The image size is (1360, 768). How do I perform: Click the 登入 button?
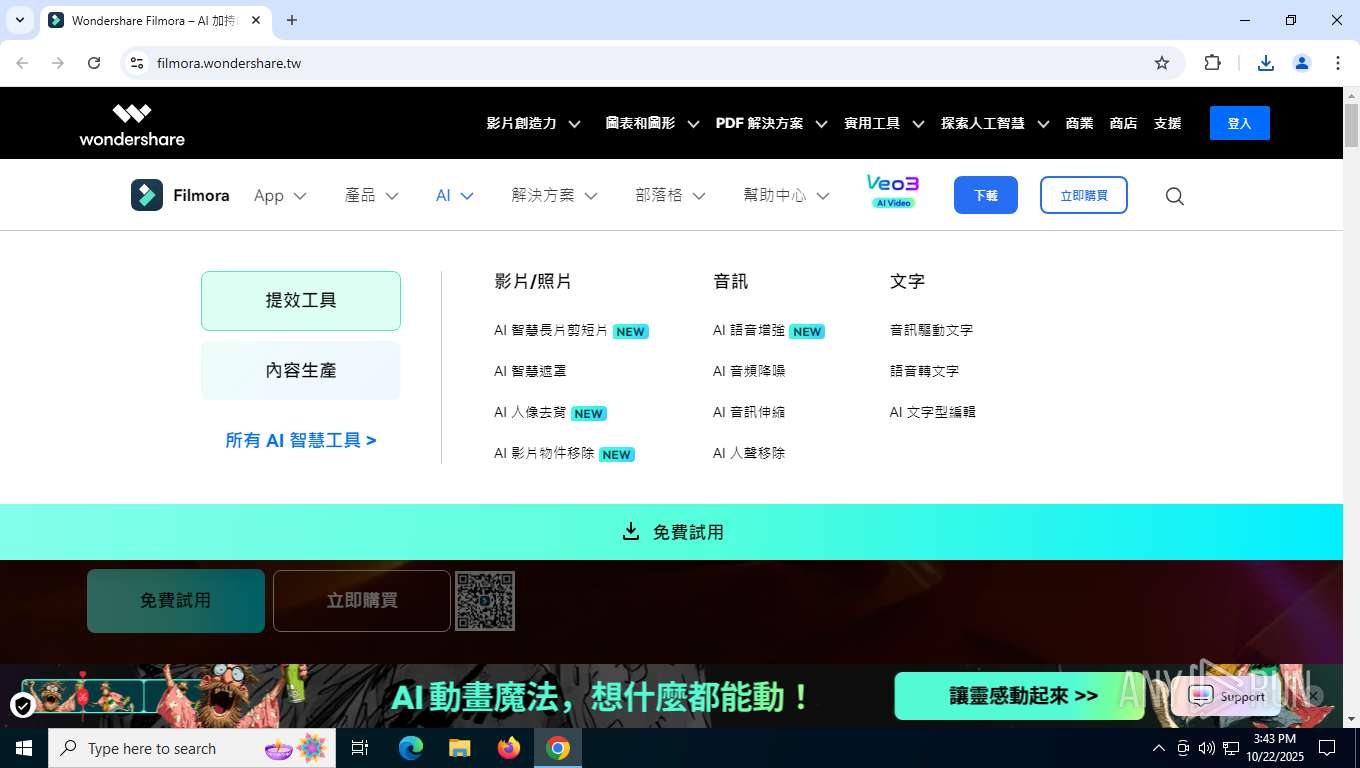(1240, 123)
